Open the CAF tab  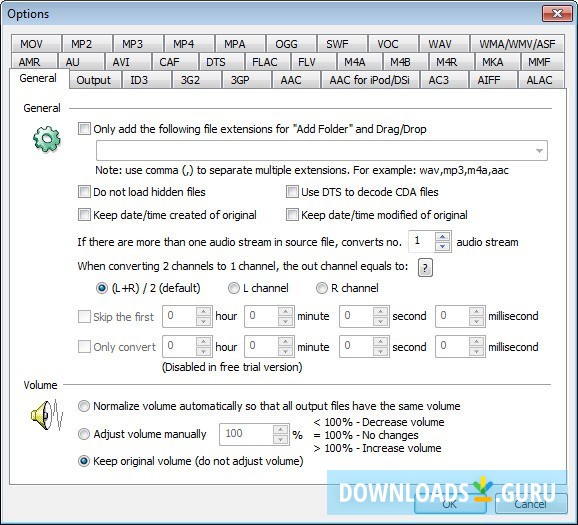coord(175,62)
